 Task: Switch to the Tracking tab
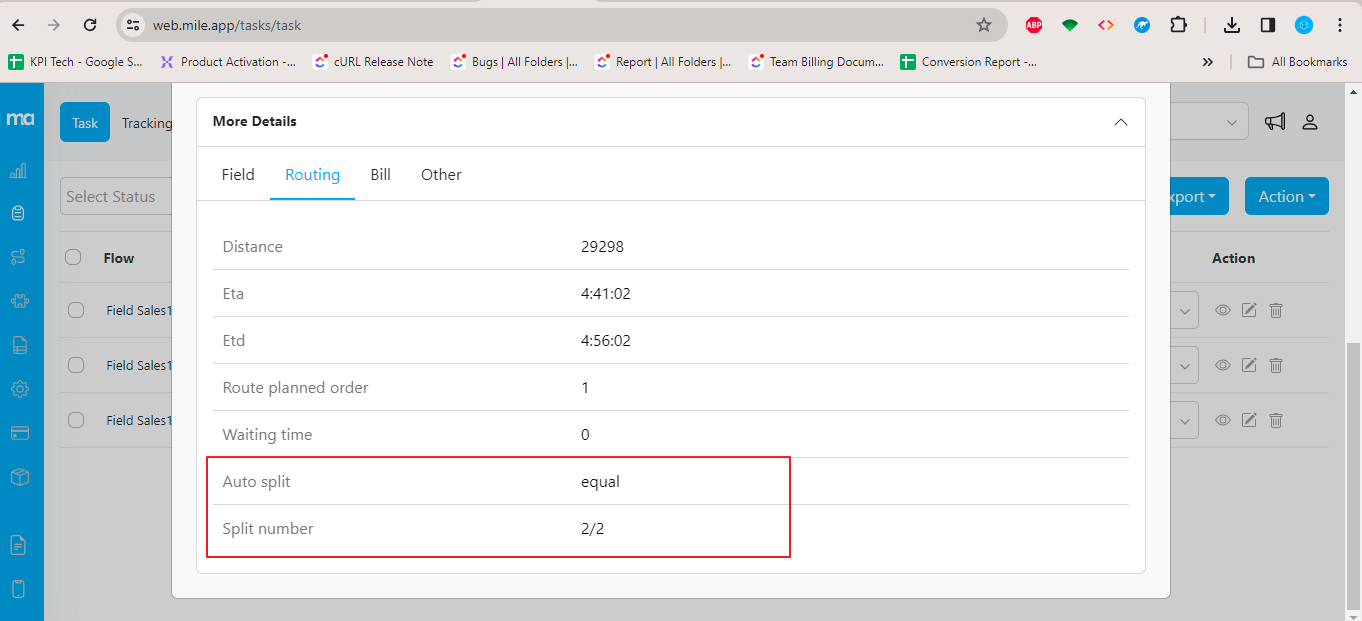point(146,122)
